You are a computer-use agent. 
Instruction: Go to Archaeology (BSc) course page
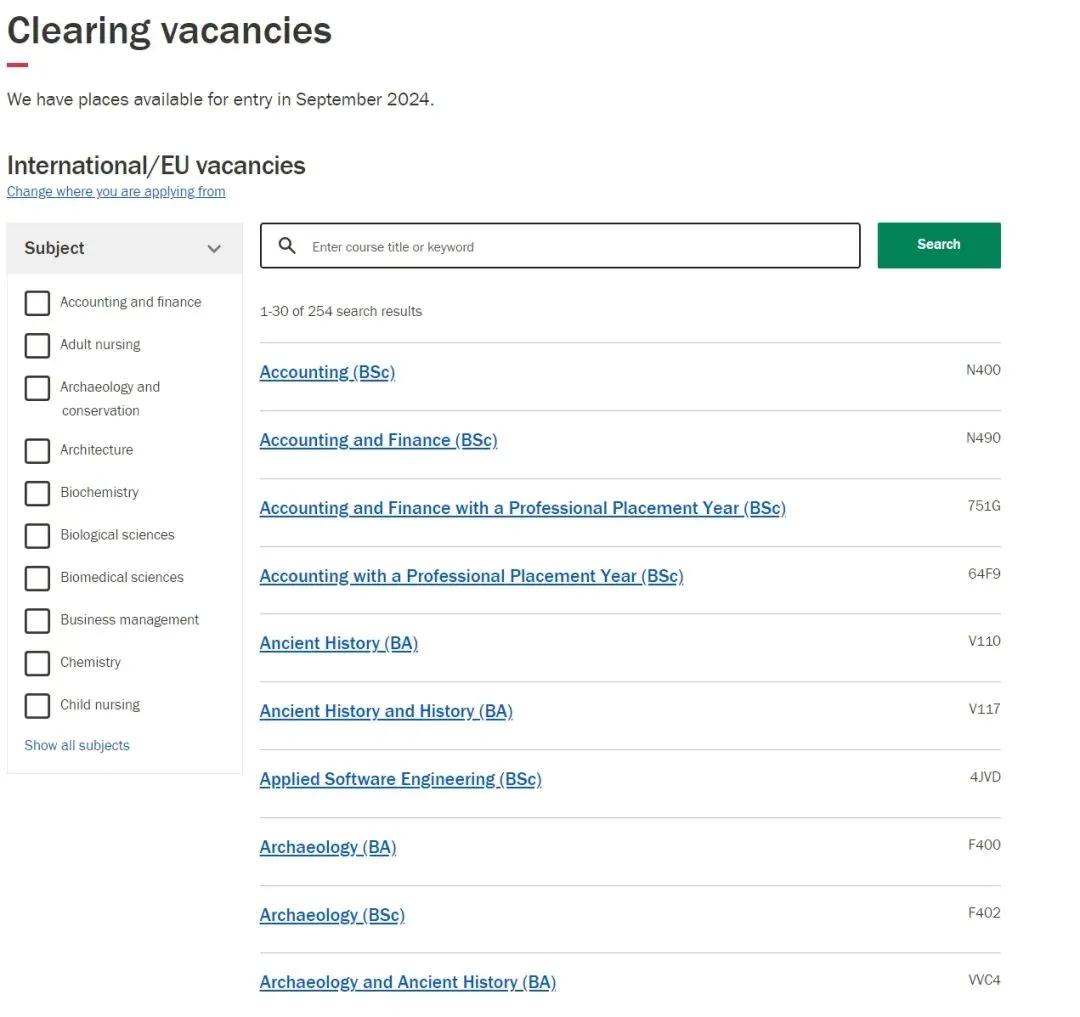pos(332,915)
